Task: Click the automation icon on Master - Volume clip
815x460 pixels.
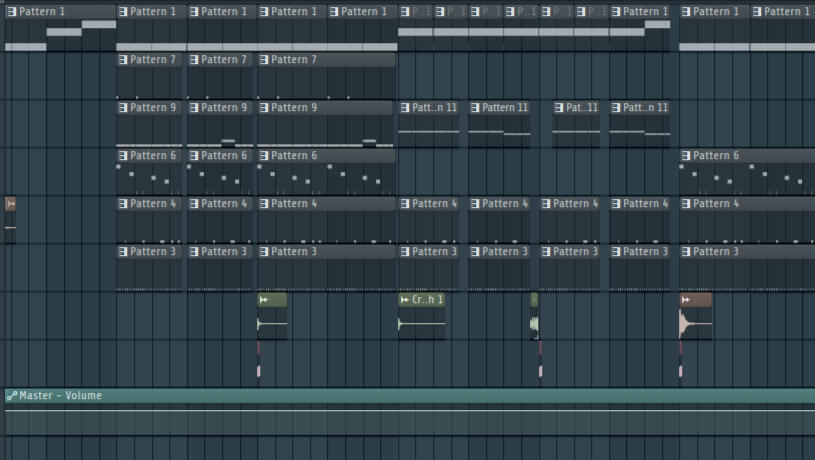Action: [12, 396]
